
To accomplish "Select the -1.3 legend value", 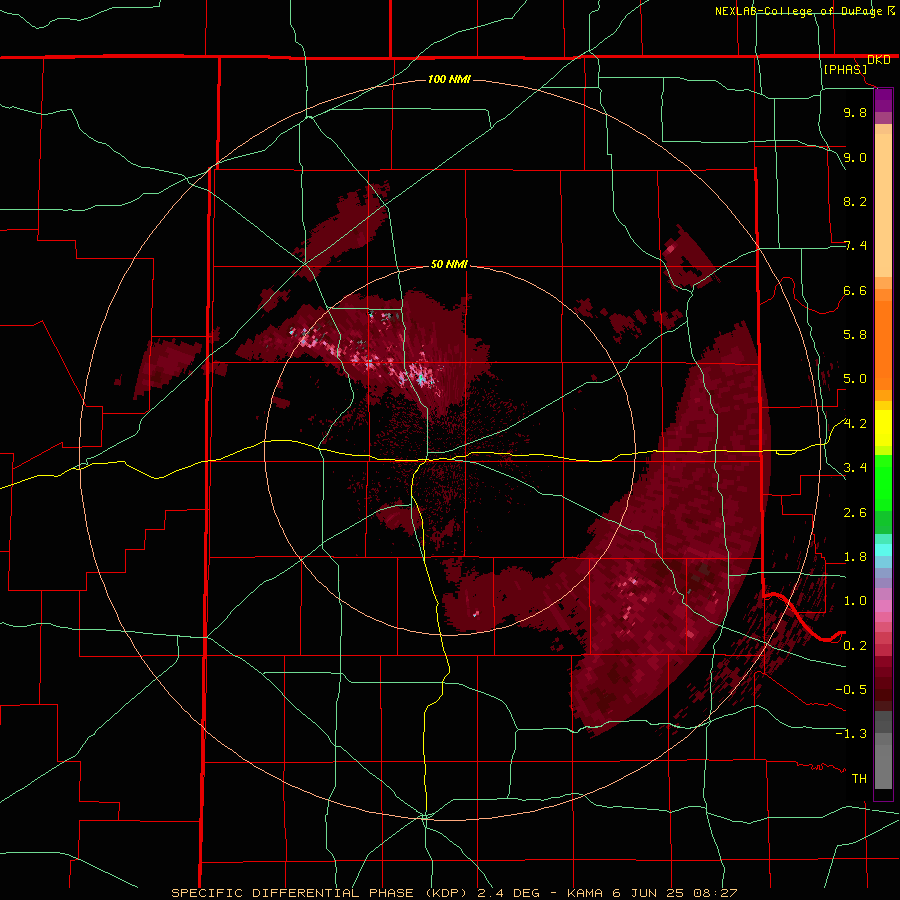I will pyautogui.click(x=851, y=734).
